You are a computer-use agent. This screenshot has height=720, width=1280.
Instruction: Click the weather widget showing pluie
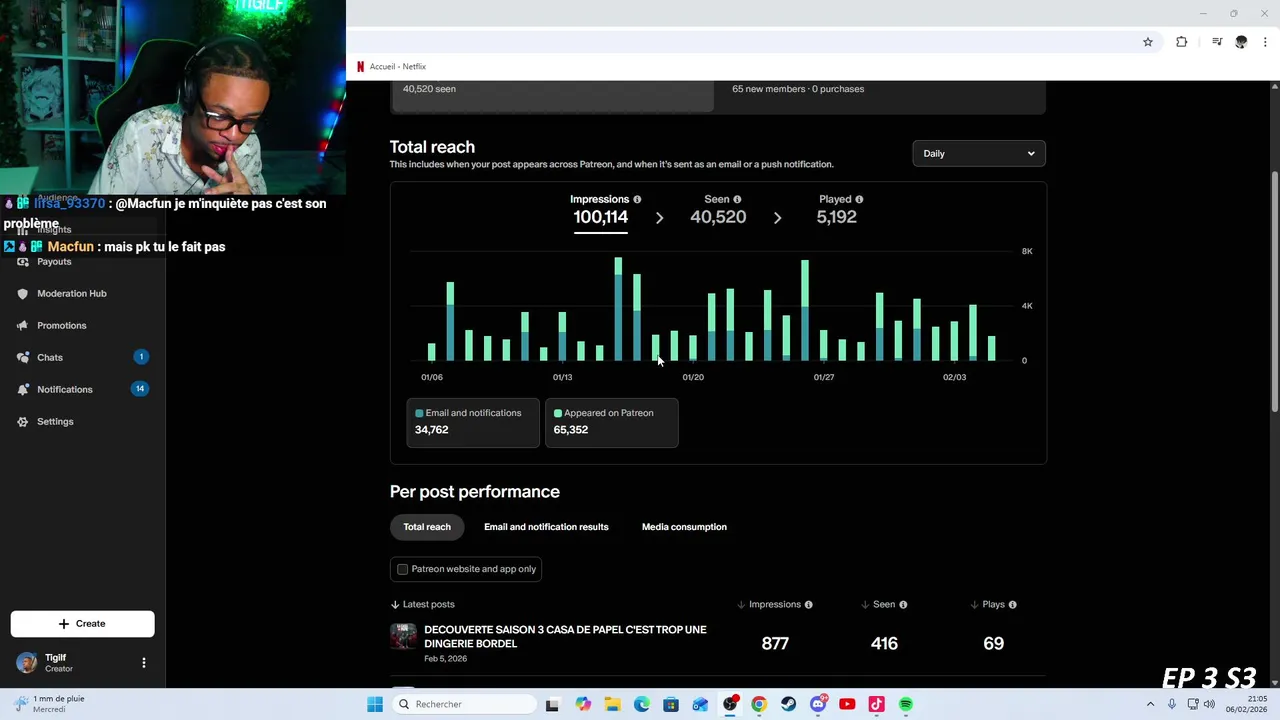coord(48,704)
